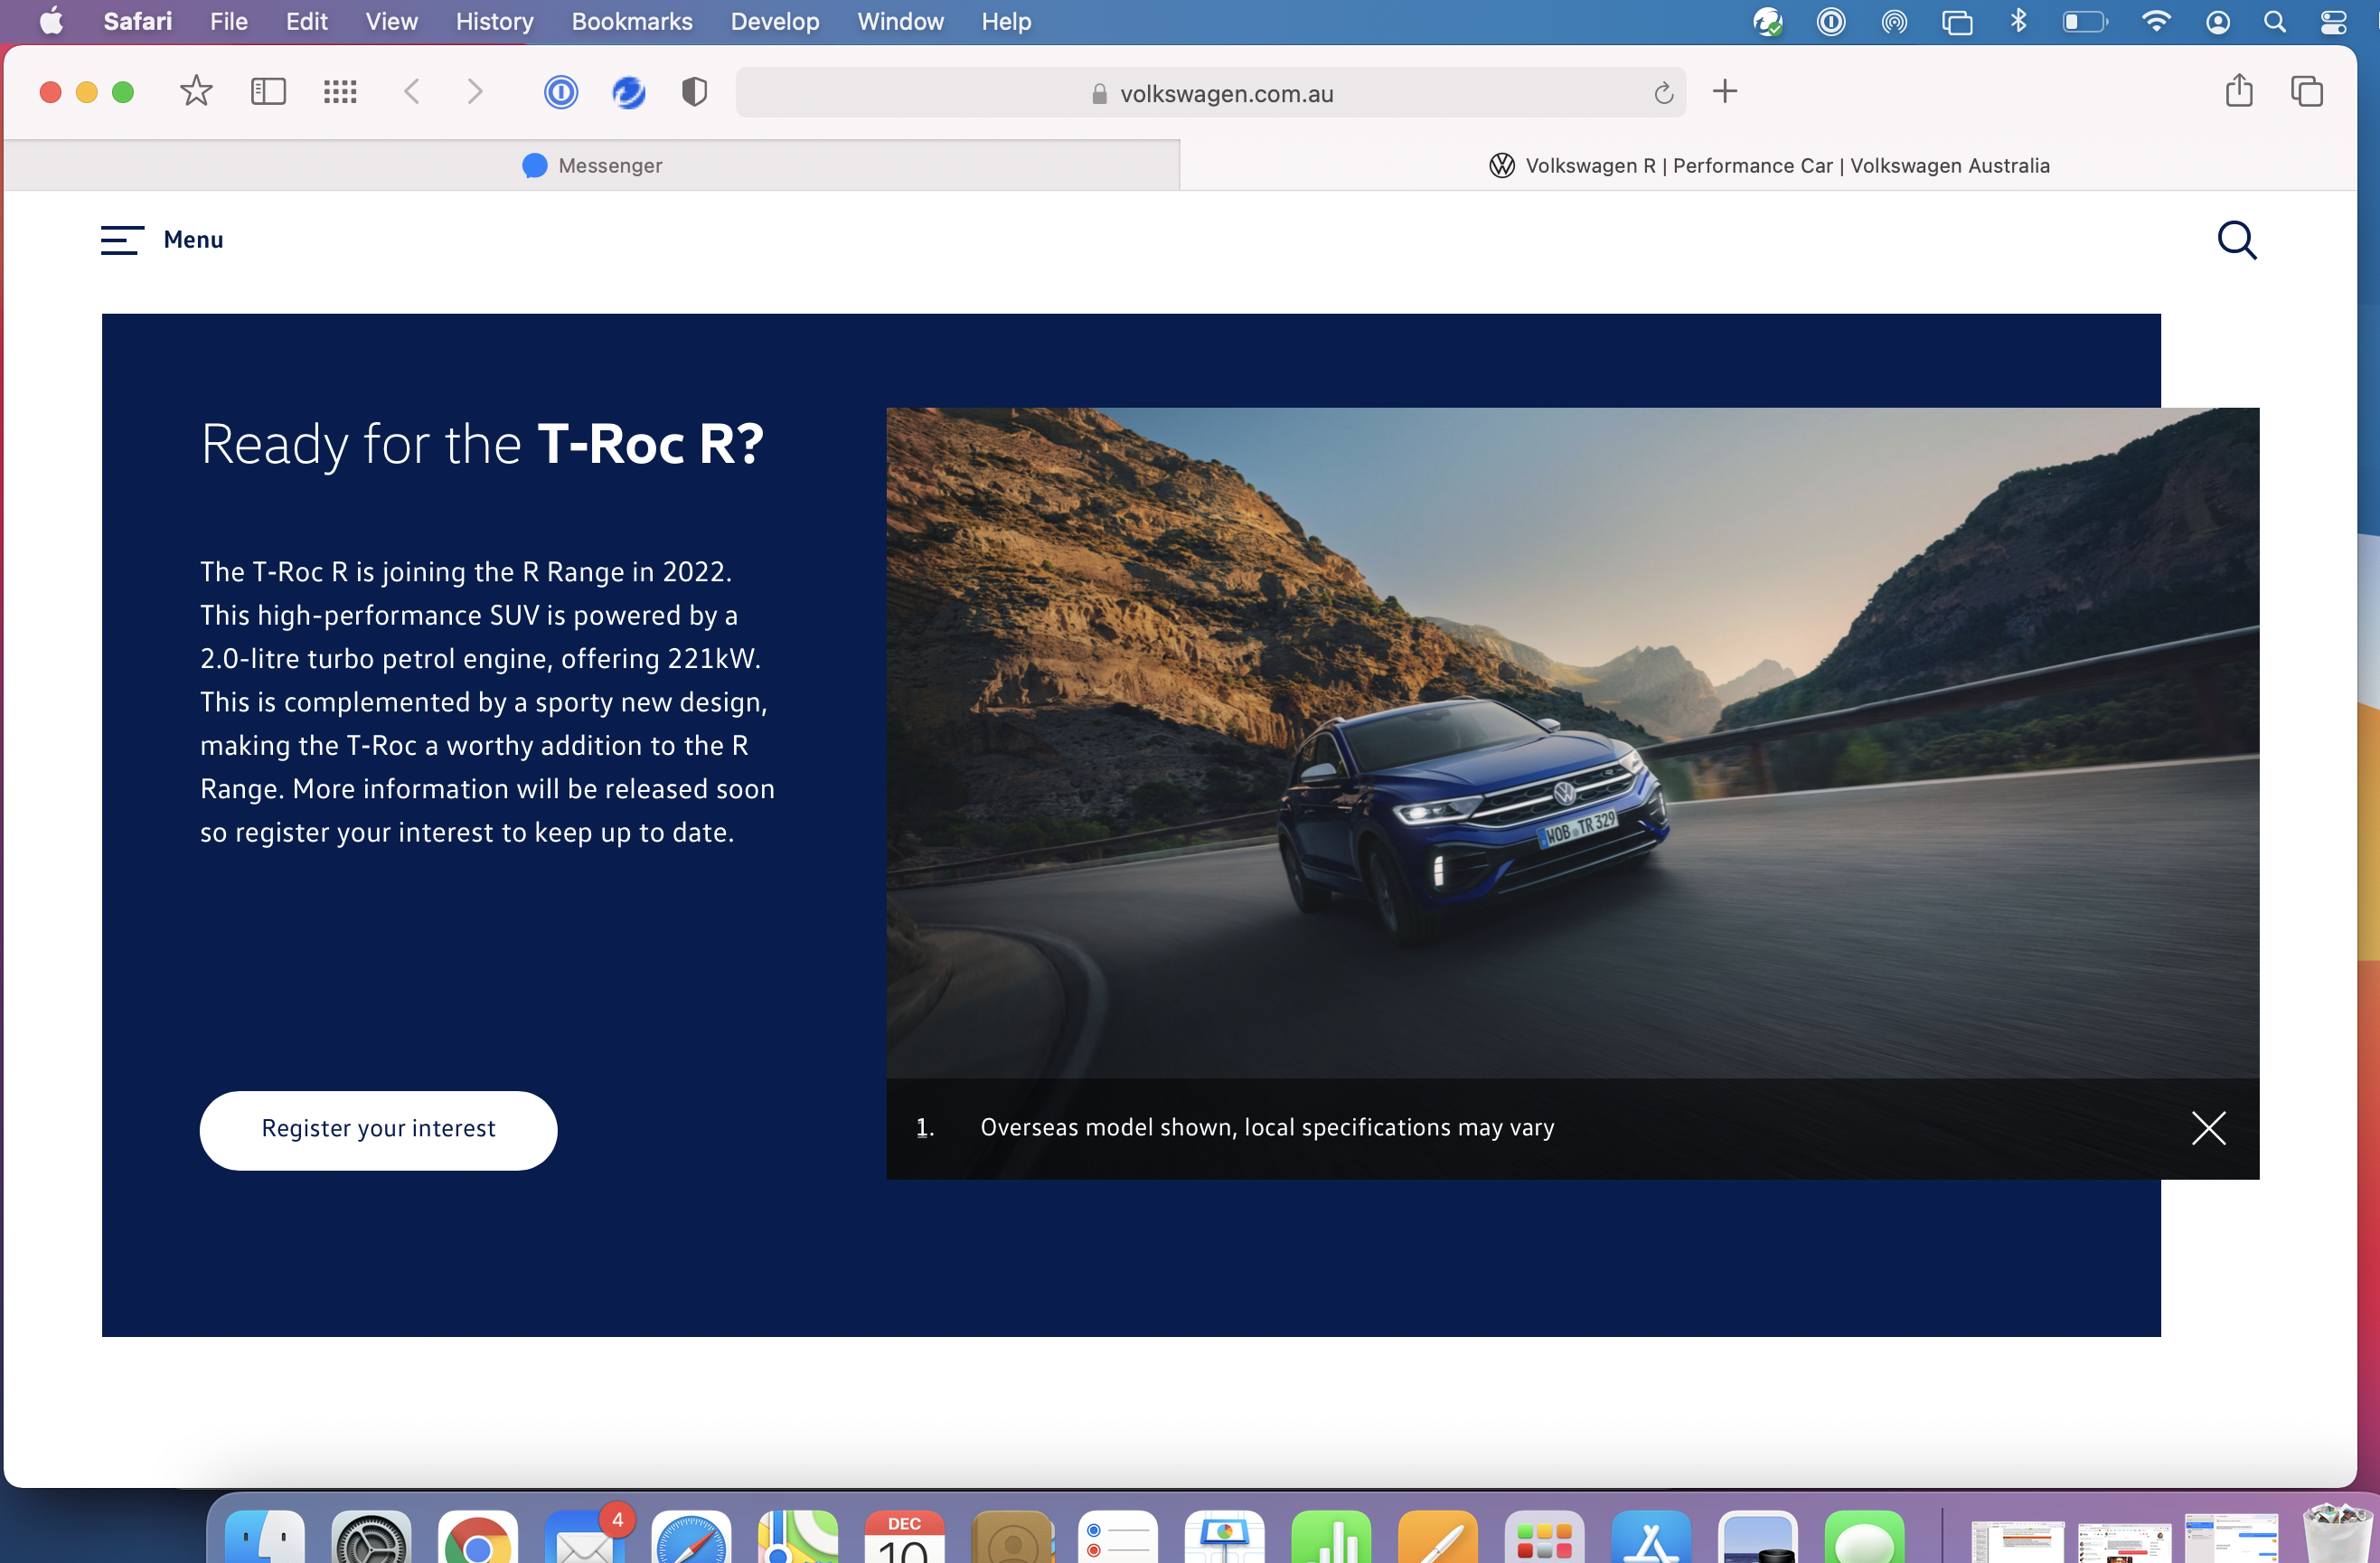The width and height of the screenshot is (2380, 1563).
Task: Open the Bookmarks menu
Action: click(632, 21)
